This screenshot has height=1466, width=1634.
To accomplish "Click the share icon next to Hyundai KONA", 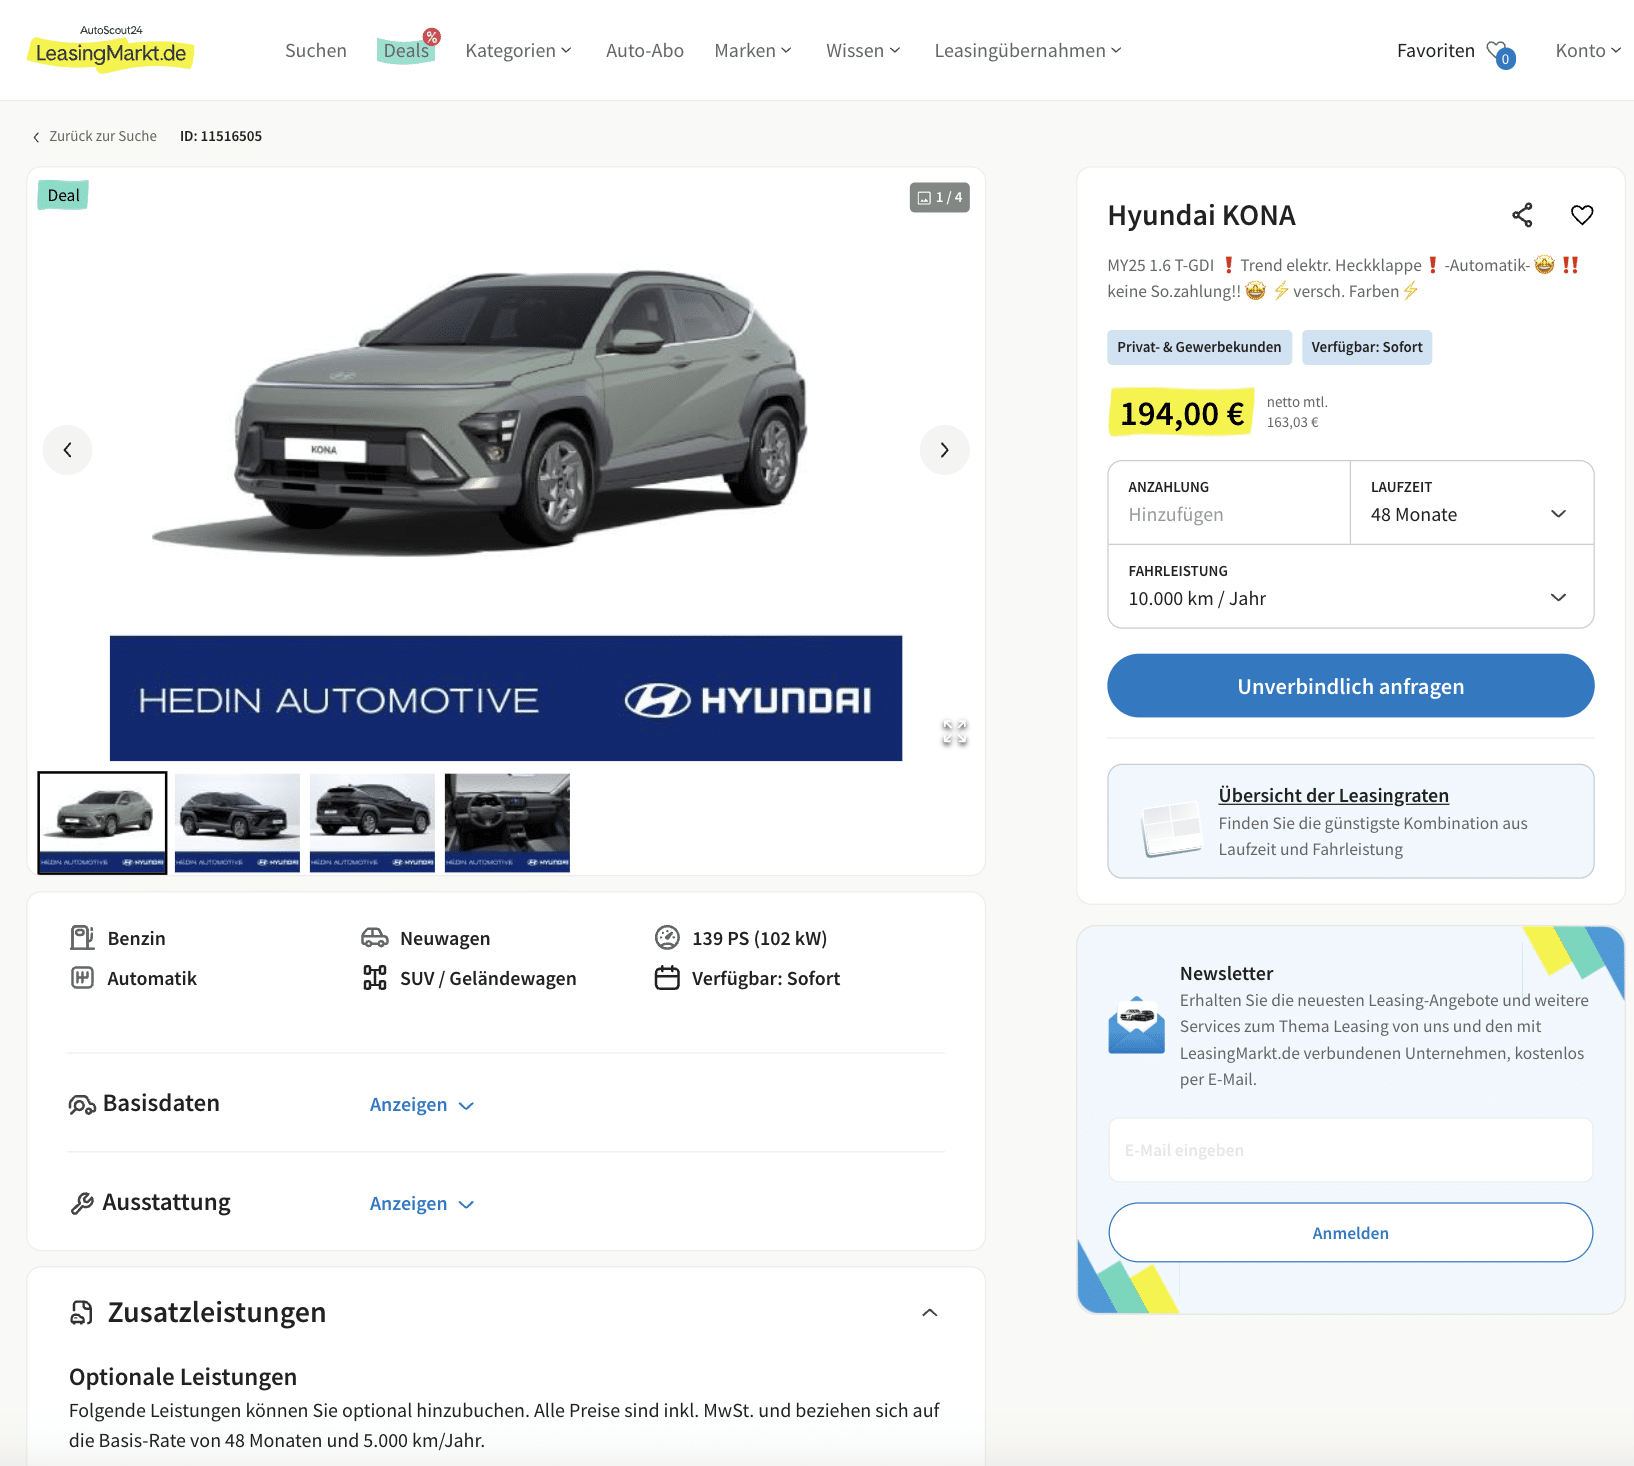I will [x=1522, y=215].
